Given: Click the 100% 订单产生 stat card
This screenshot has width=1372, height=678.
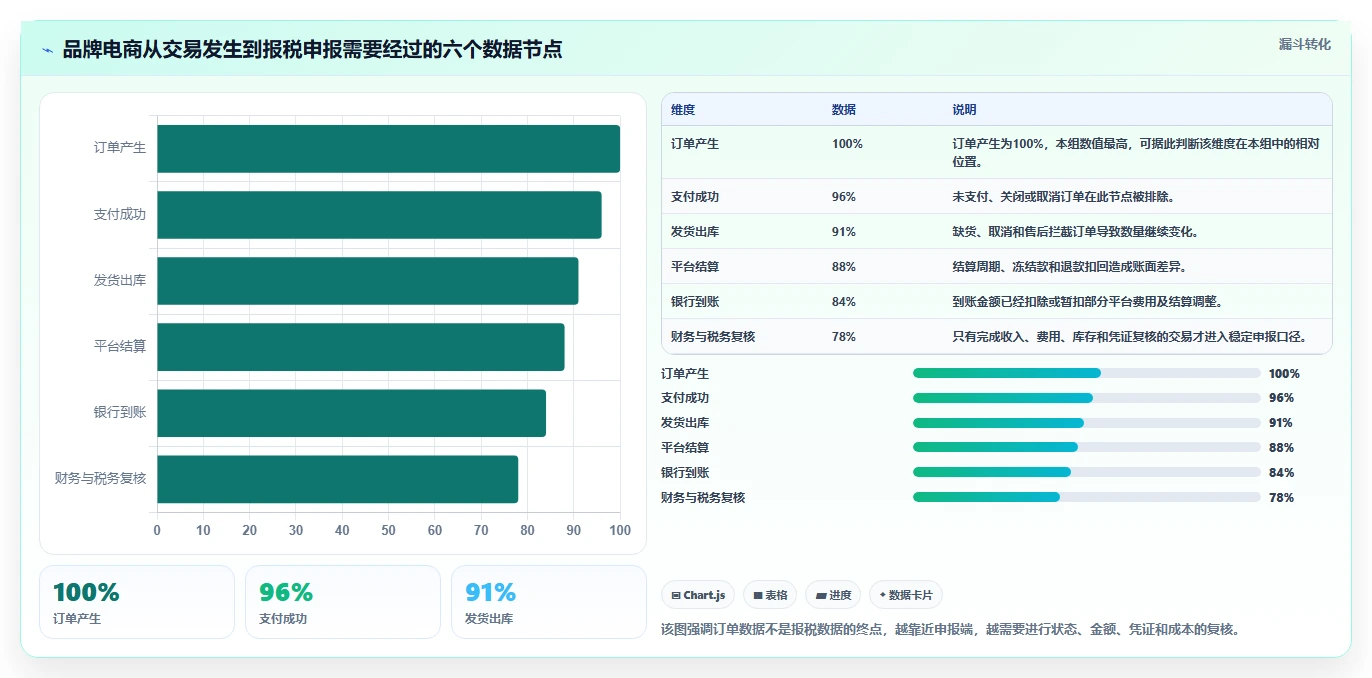Looking at the screenshot, I should [x=137, y=602].
